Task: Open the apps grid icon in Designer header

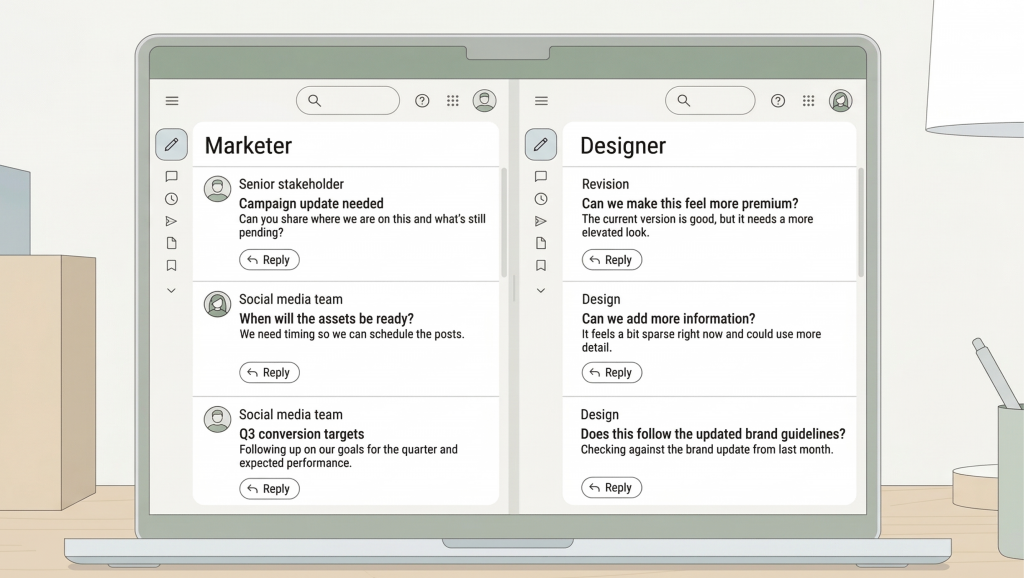Action: [x=809, y=100]
